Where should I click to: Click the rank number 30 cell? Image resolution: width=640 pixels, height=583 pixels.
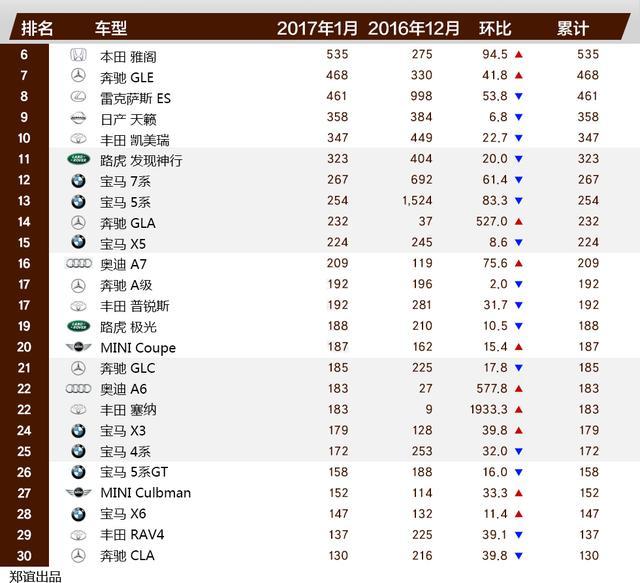[24, 556]
